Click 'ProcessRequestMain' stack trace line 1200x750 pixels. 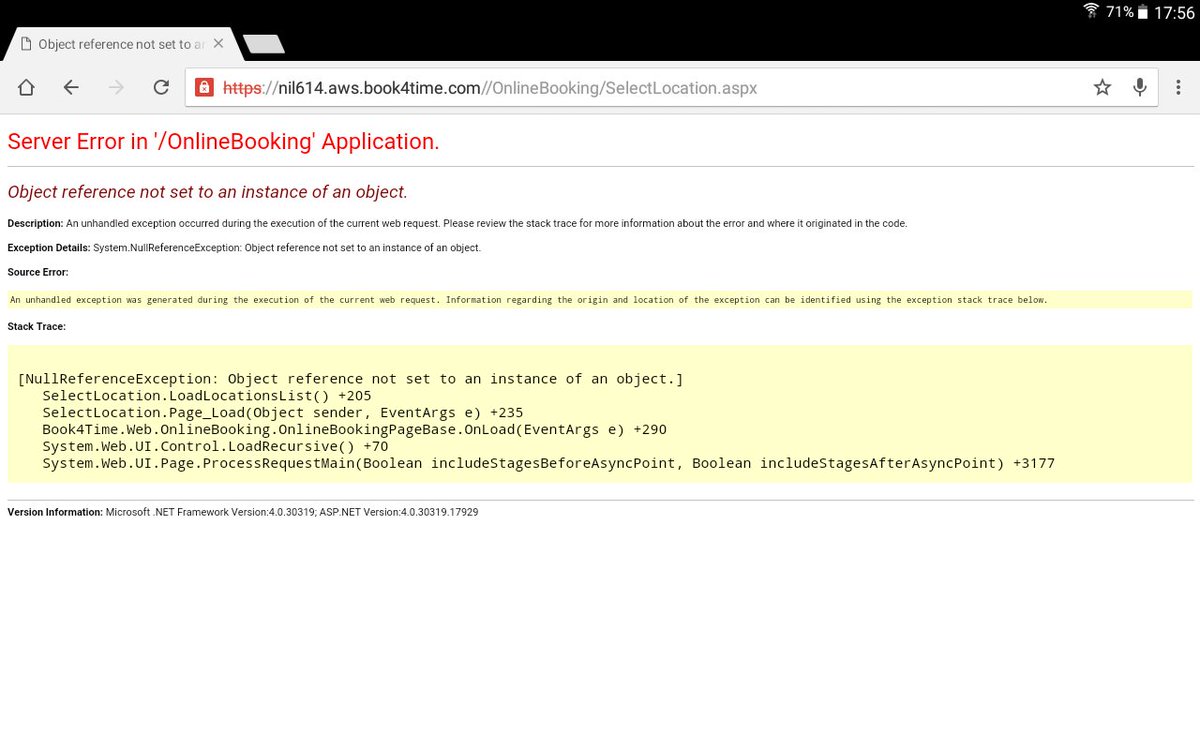(548, 463)
